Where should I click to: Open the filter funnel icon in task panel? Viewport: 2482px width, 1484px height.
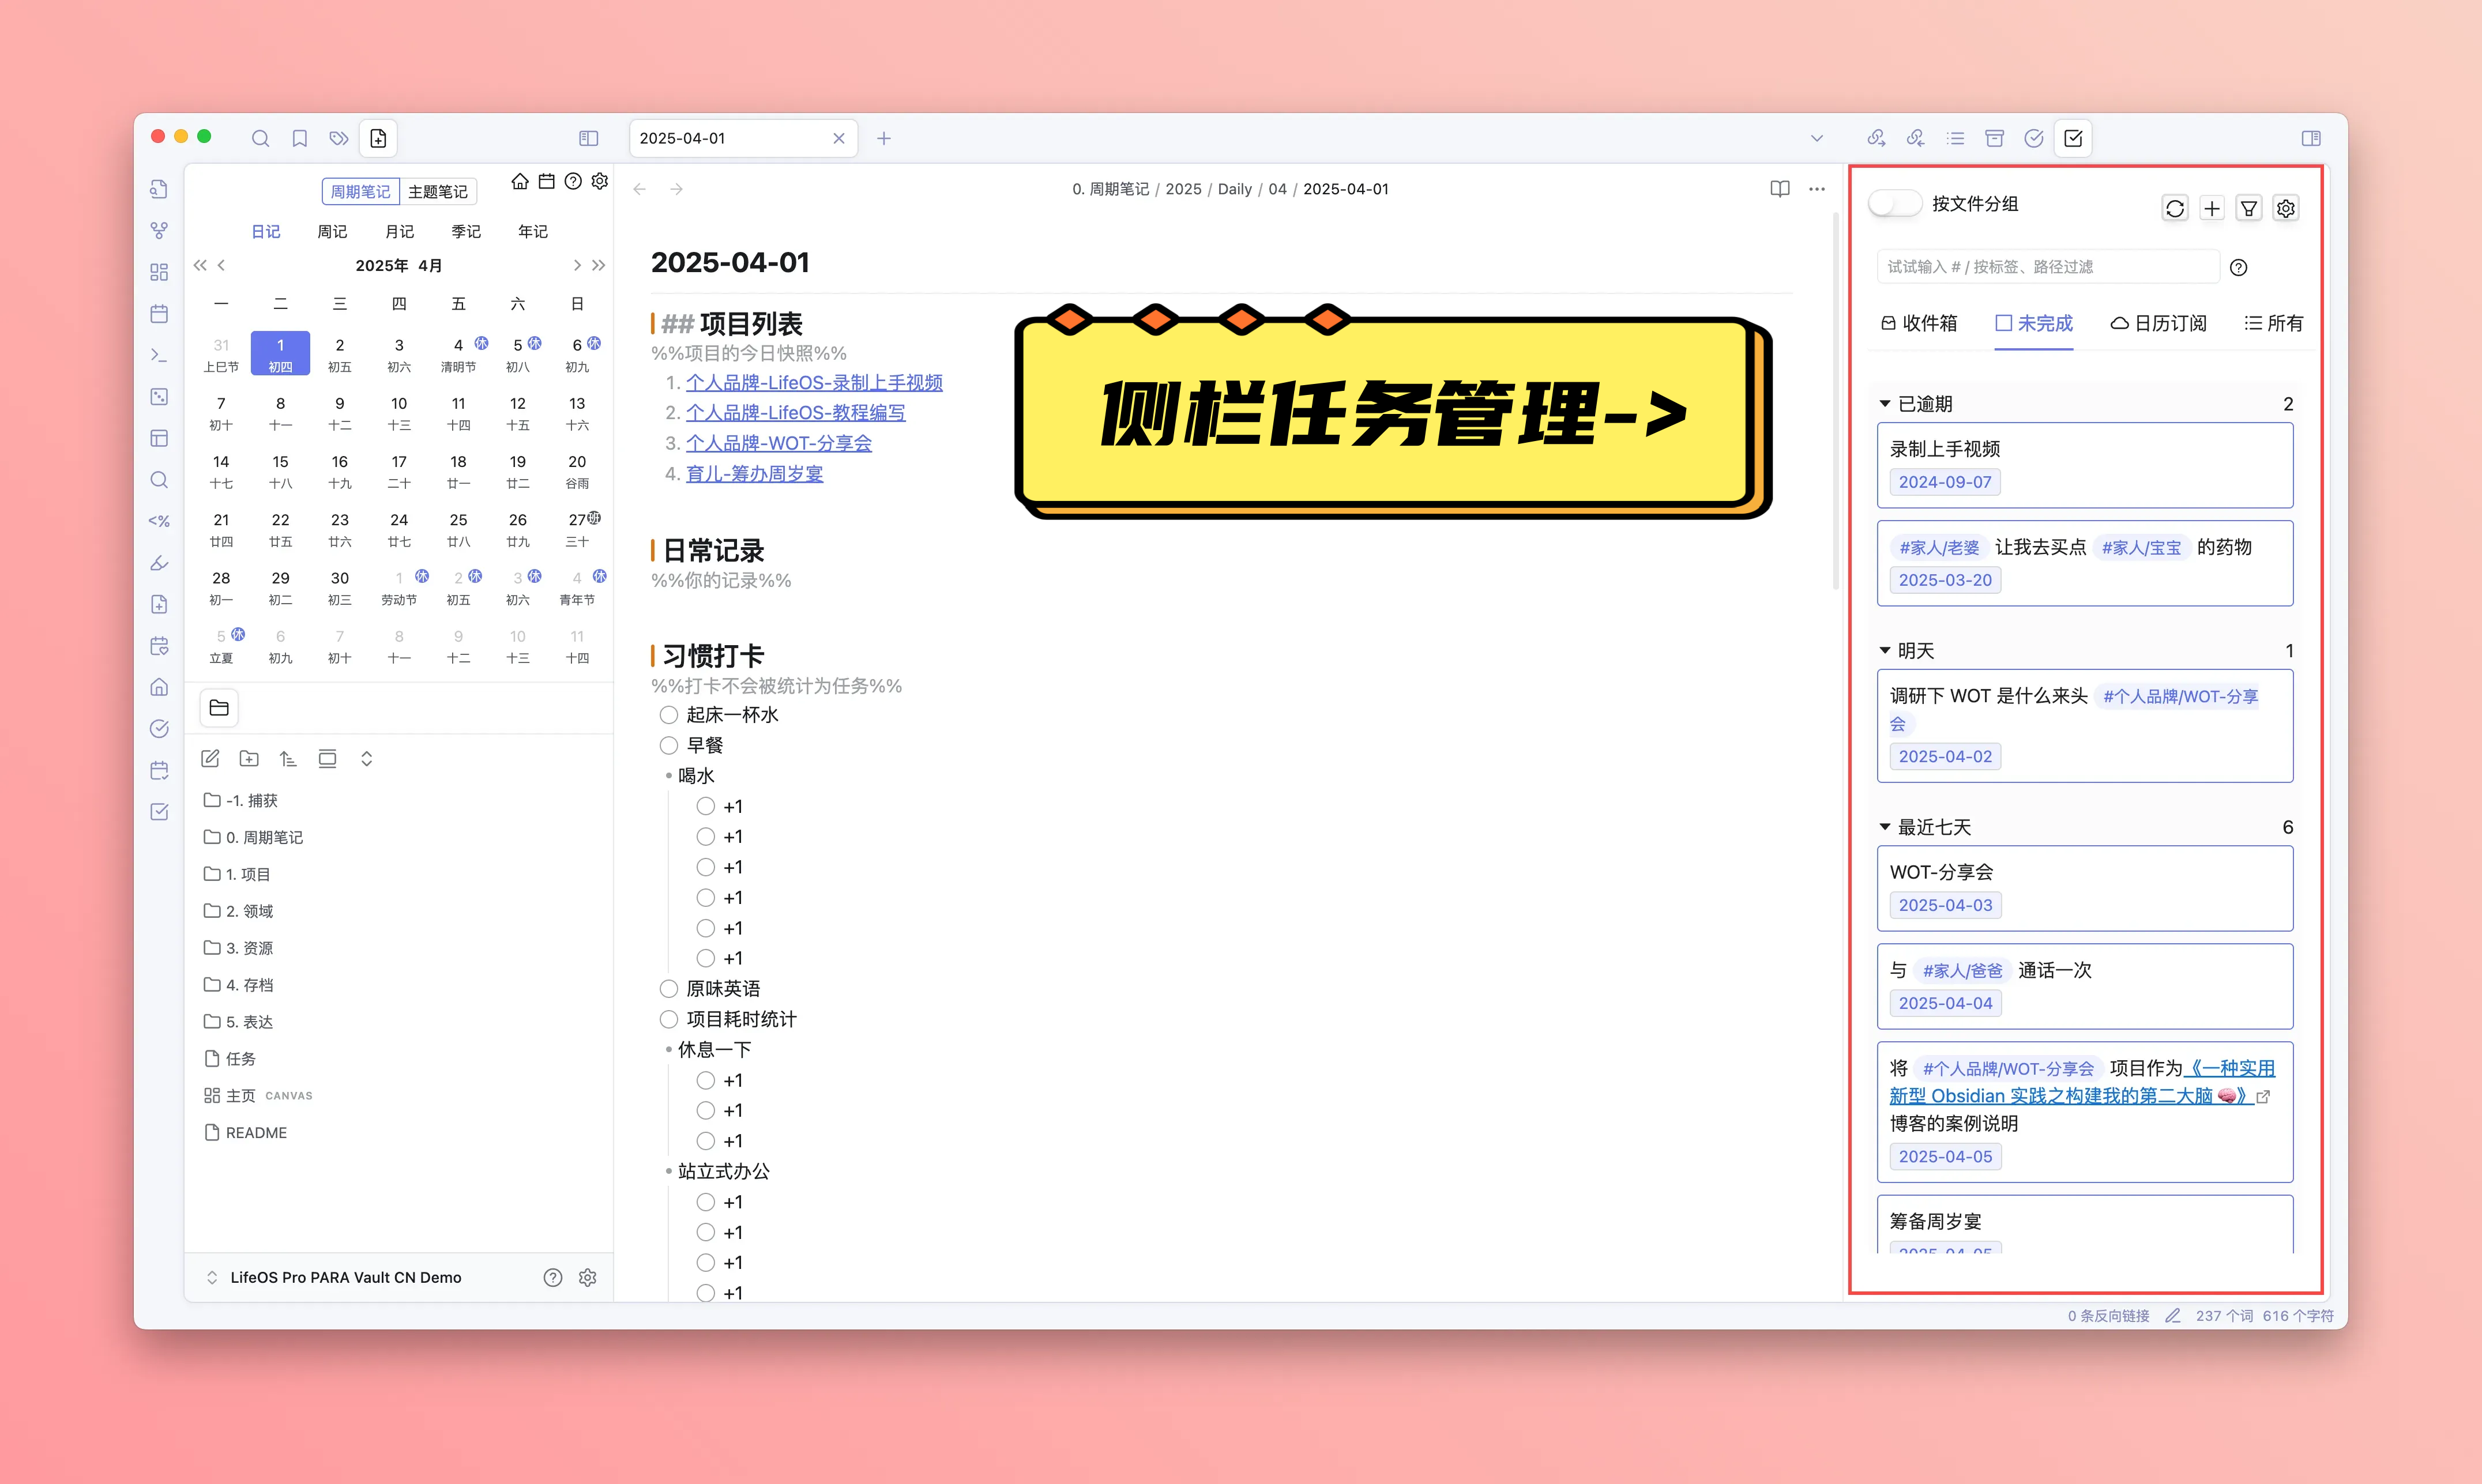click(2249, 208)
